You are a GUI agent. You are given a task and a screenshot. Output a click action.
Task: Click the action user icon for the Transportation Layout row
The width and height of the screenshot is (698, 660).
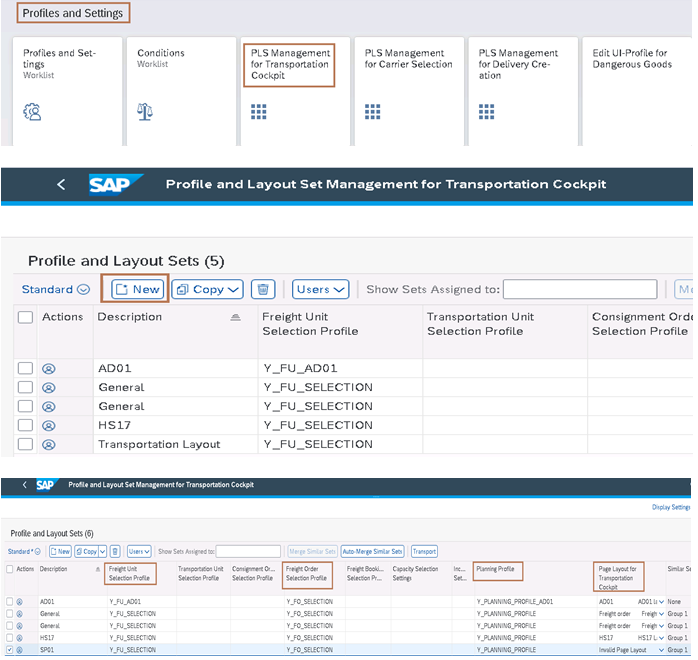coord(49,445)
